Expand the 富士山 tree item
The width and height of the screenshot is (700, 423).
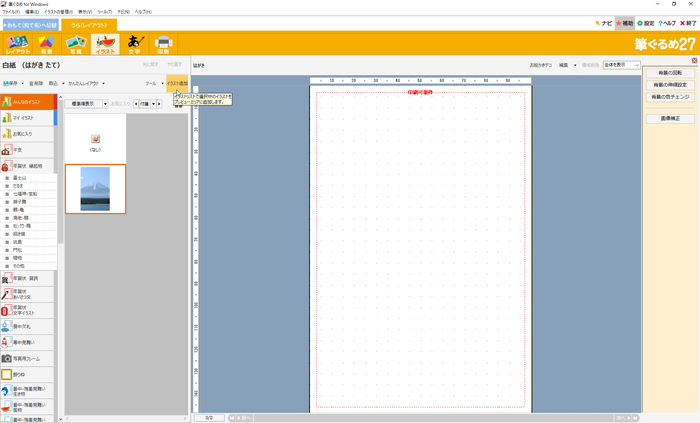[x=20, y=177]
